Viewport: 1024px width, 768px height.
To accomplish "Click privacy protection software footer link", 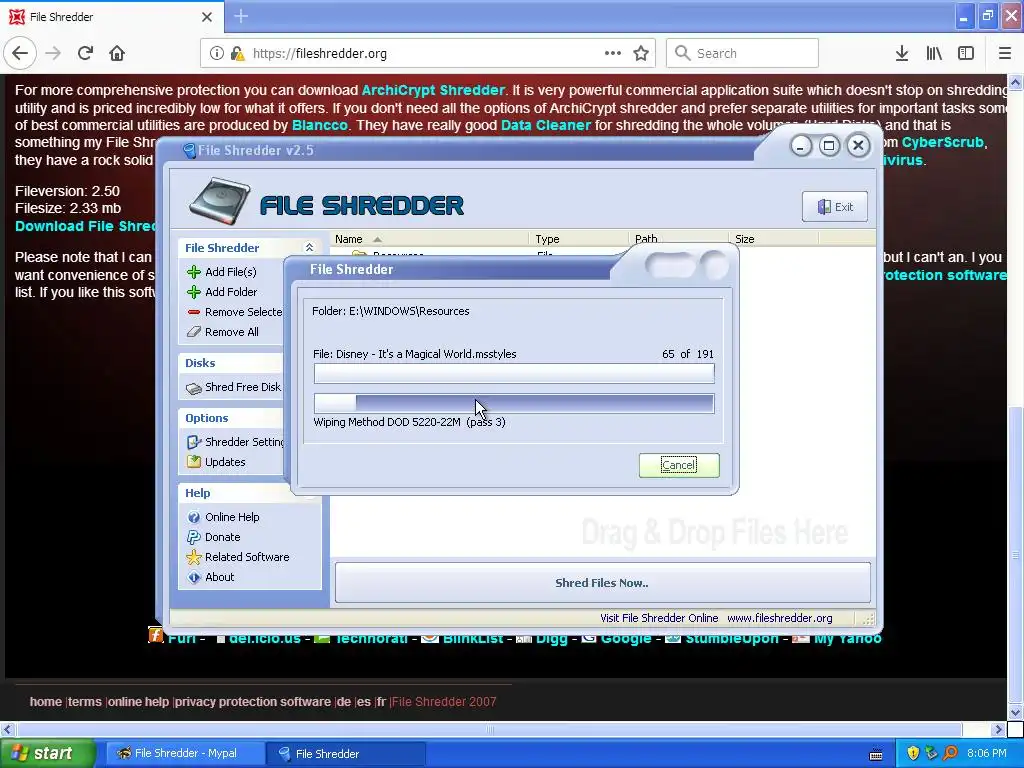I will 253,701.
